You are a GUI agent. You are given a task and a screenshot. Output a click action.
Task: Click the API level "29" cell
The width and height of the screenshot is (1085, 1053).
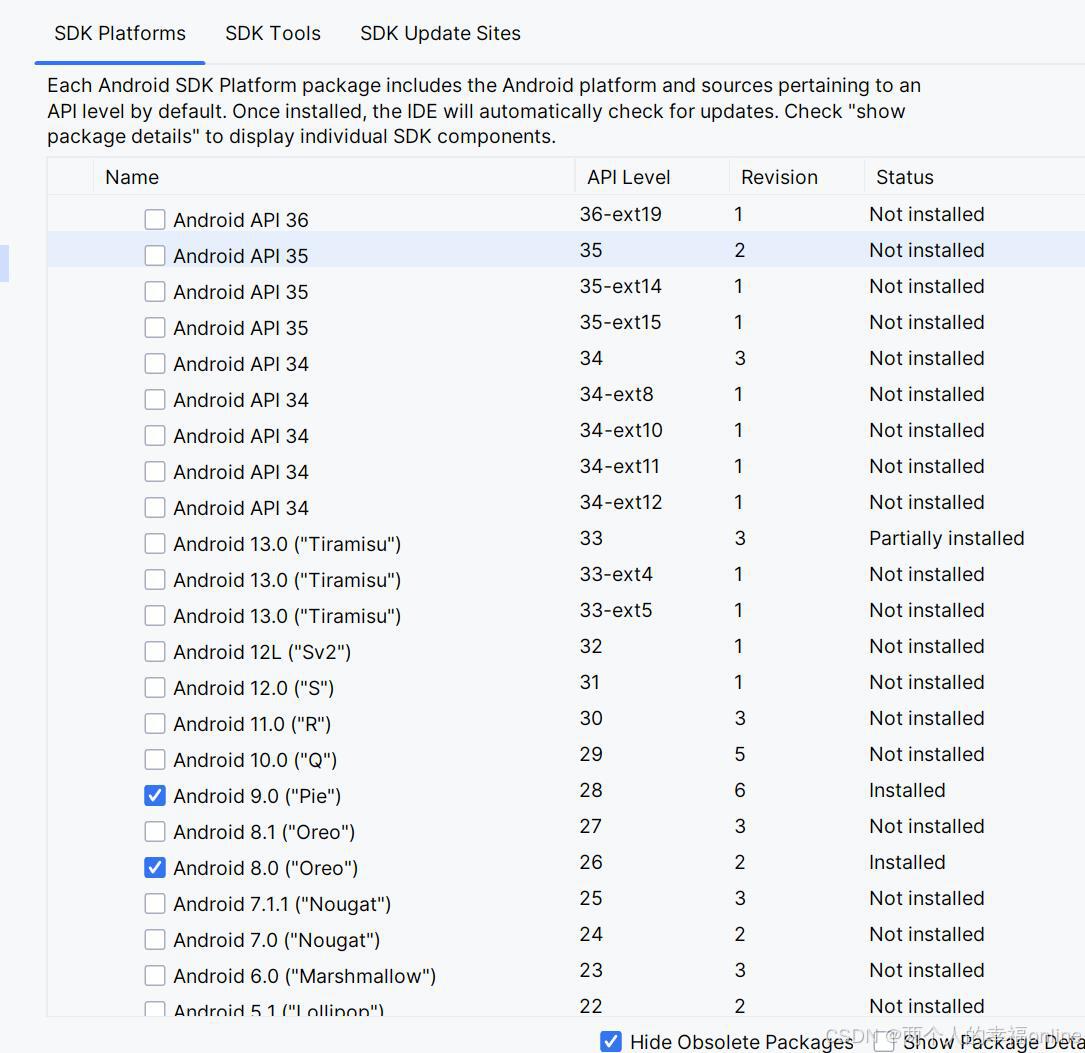pos(591,753)
